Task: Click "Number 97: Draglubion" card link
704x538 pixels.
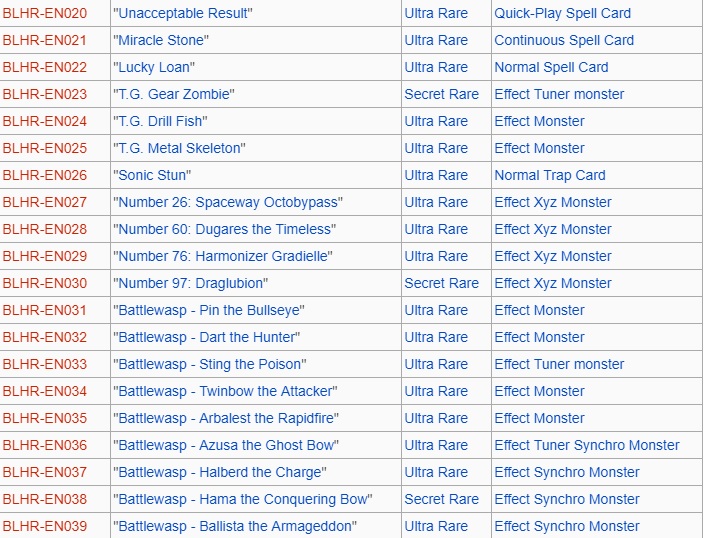Action: click(193, 284)
